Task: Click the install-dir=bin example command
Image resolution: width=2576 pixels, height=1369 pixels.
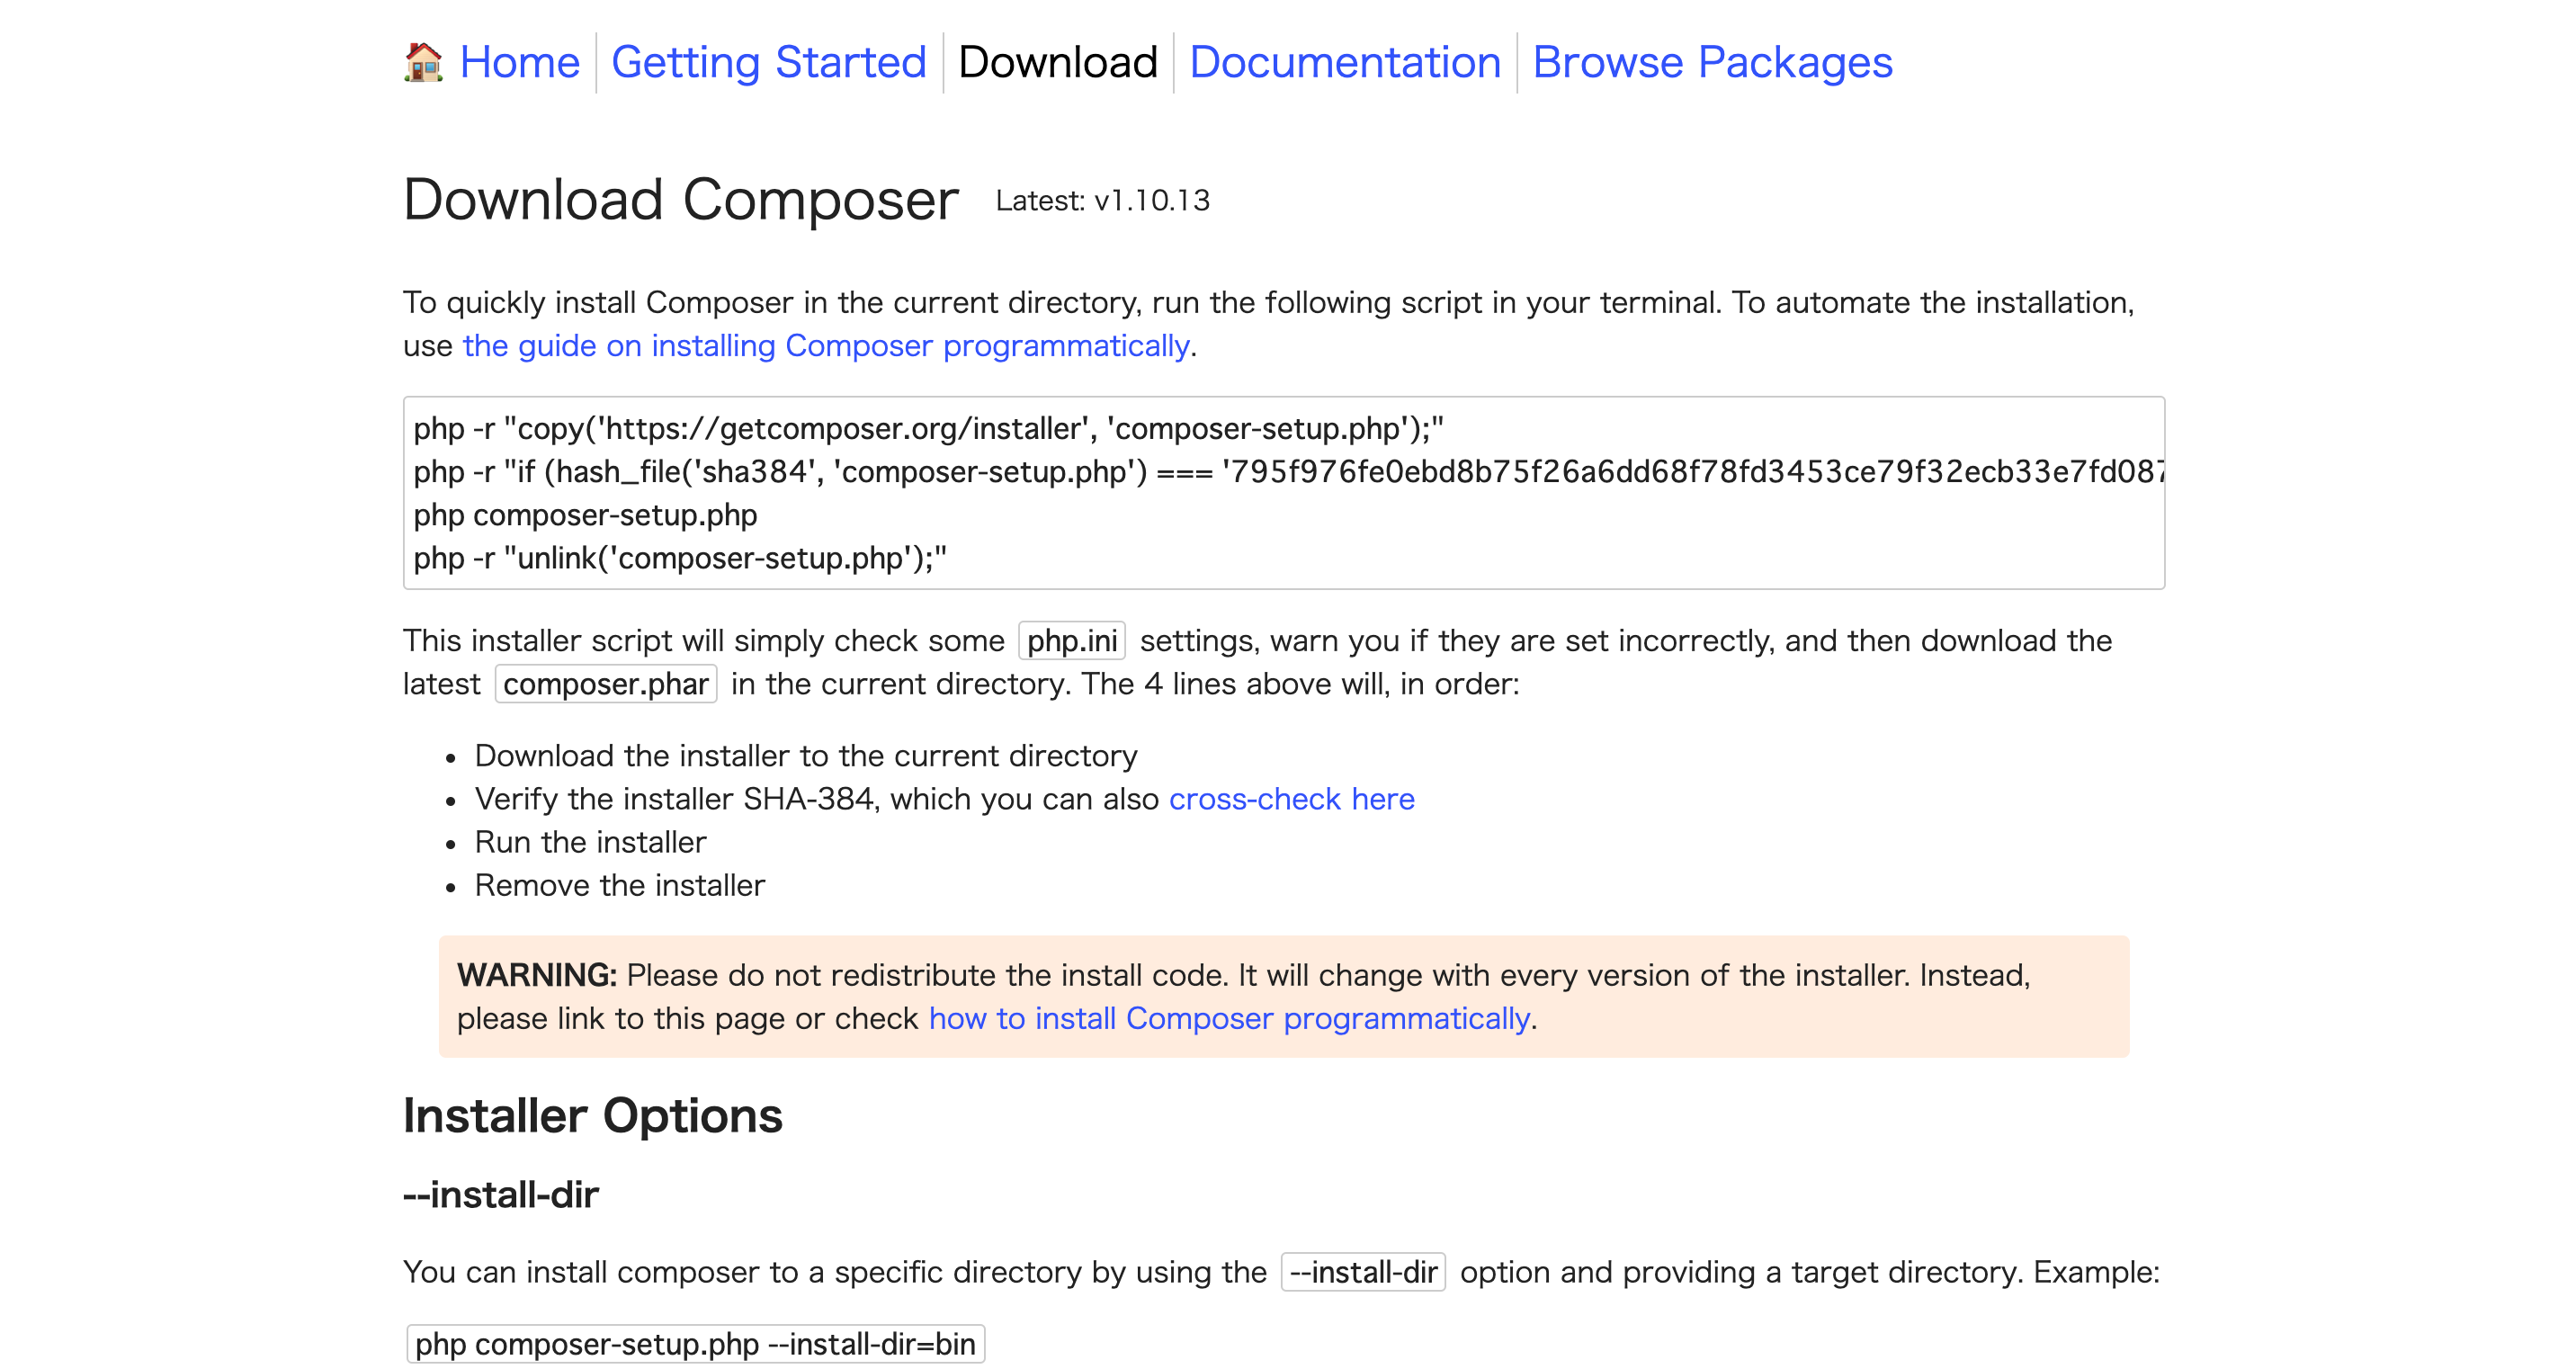Action: pos(695,1344)
